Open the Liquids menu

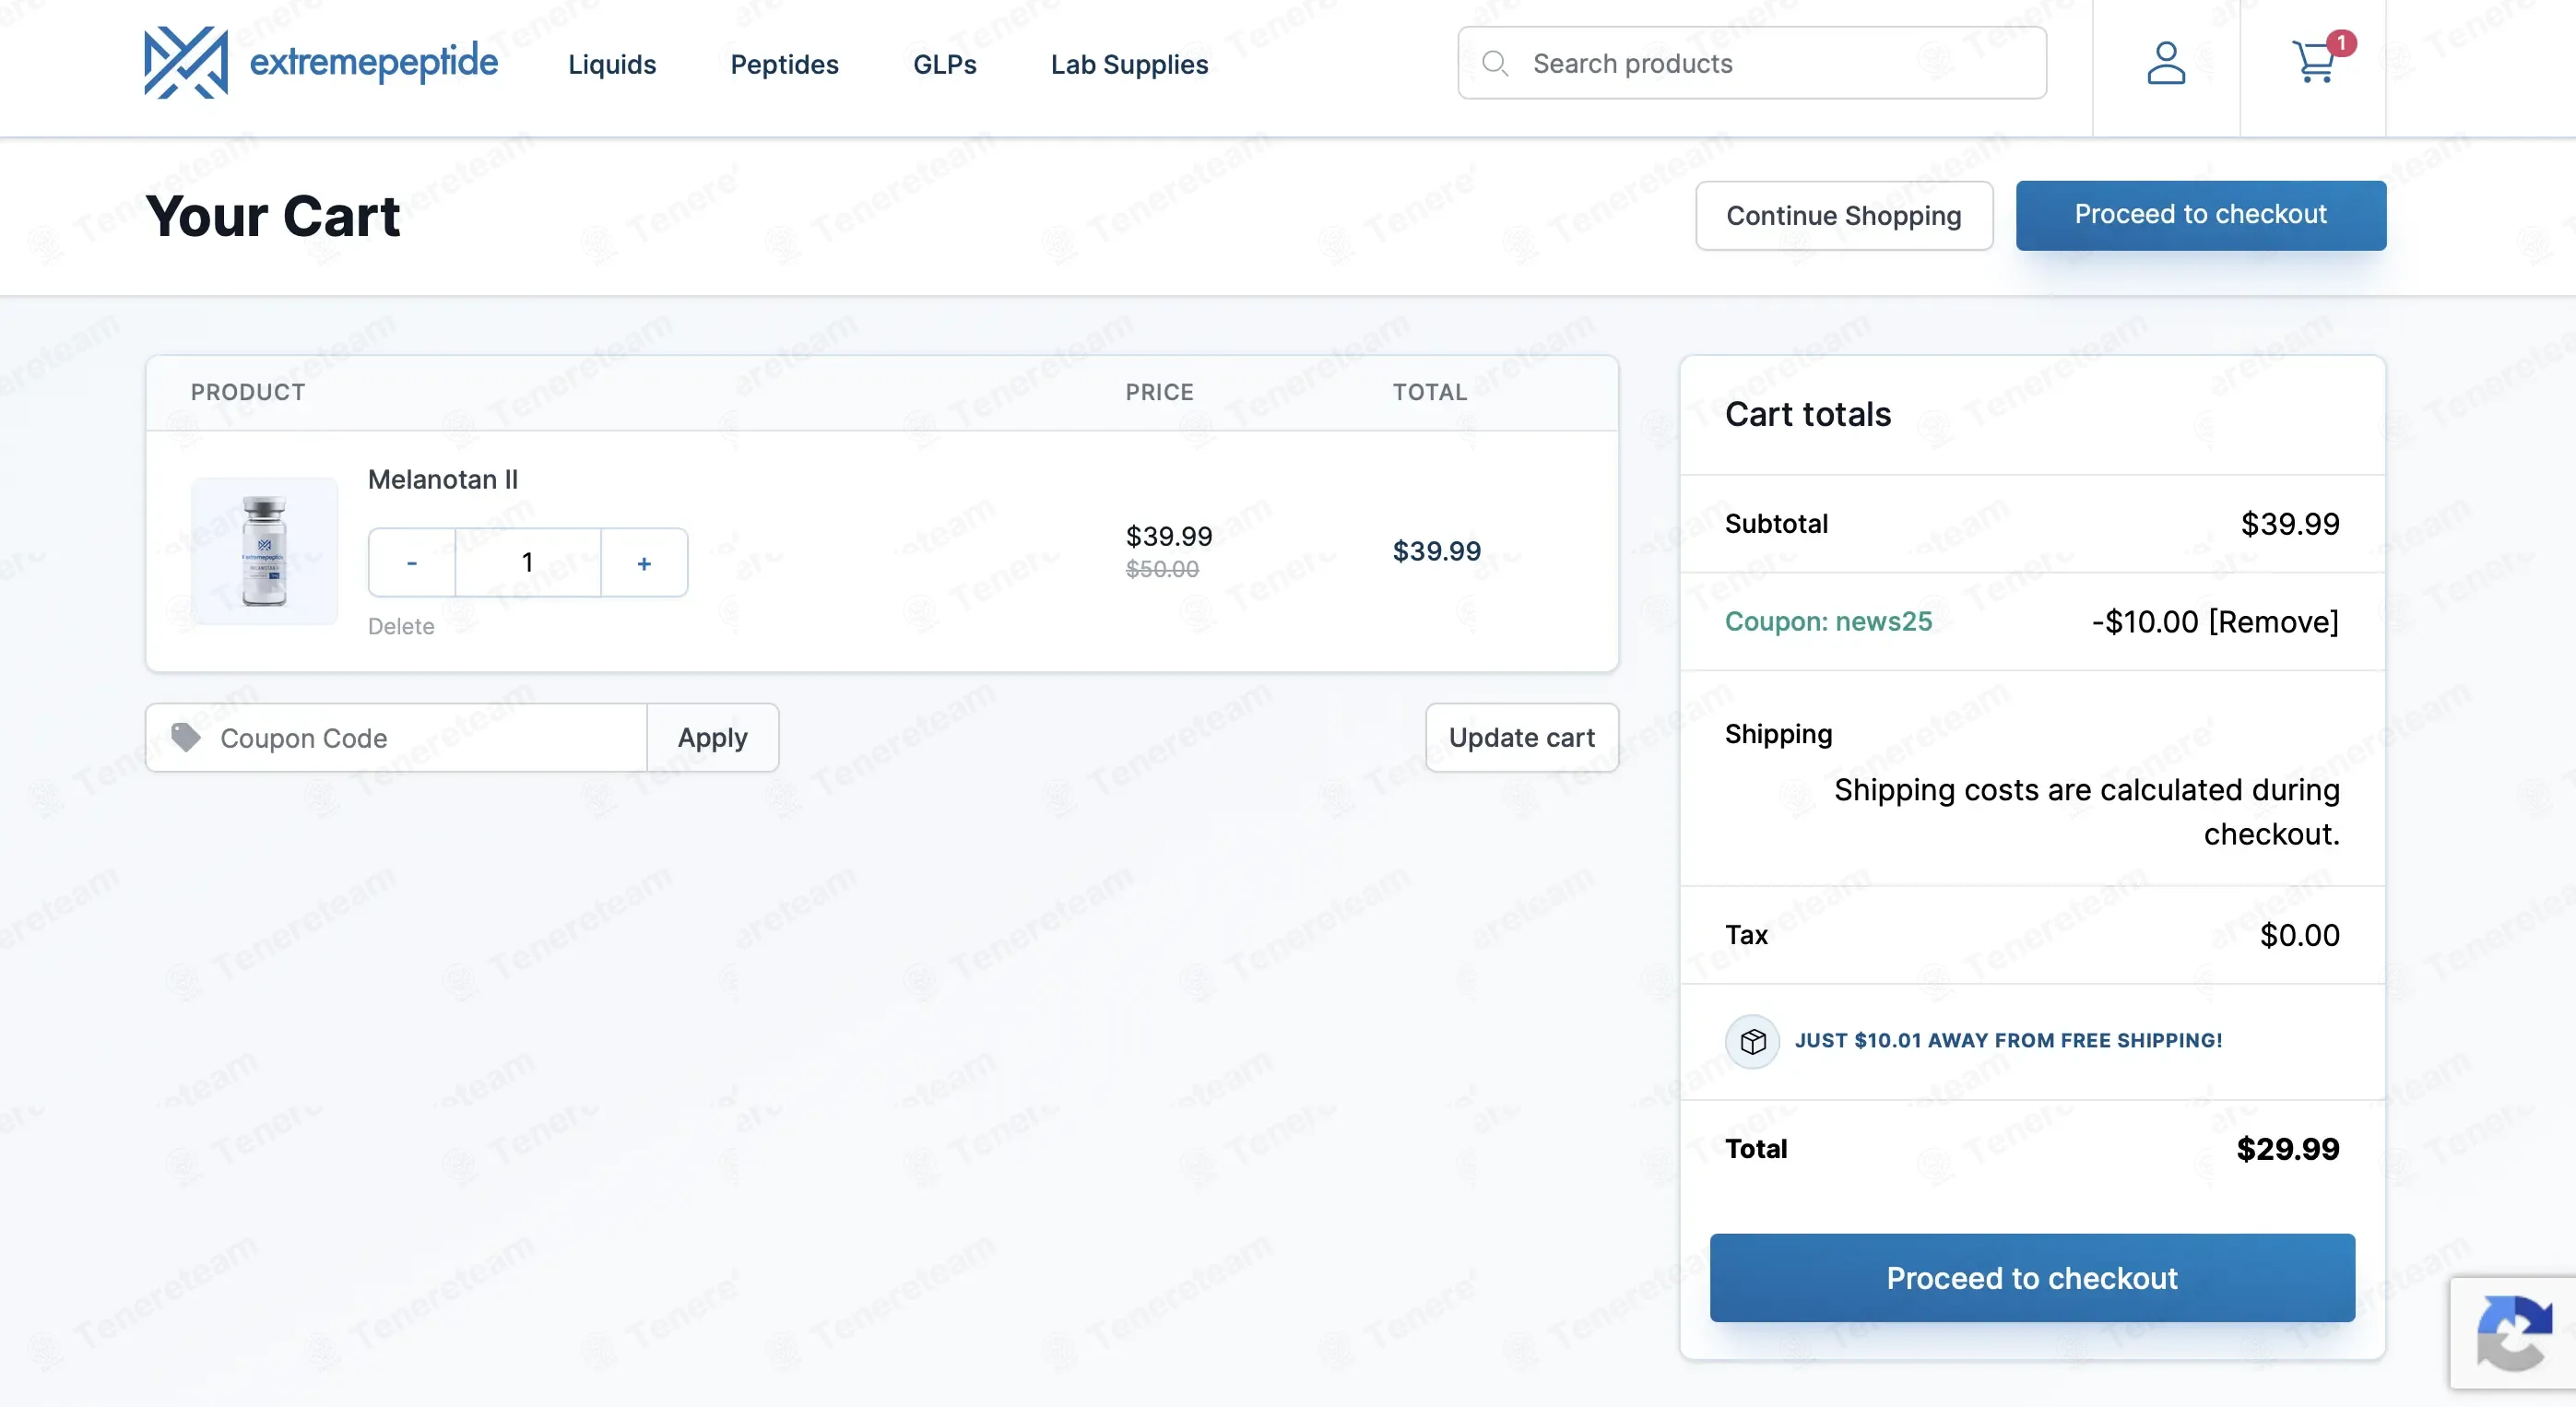tap(612, 64)
